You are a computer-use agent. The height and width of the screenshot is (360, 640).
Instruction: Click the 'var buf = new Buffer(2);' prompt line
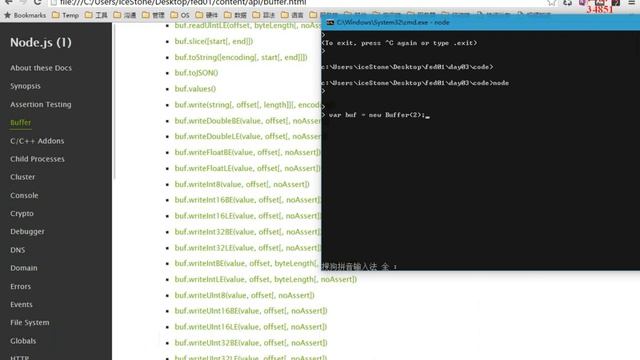tap(376, 115)
